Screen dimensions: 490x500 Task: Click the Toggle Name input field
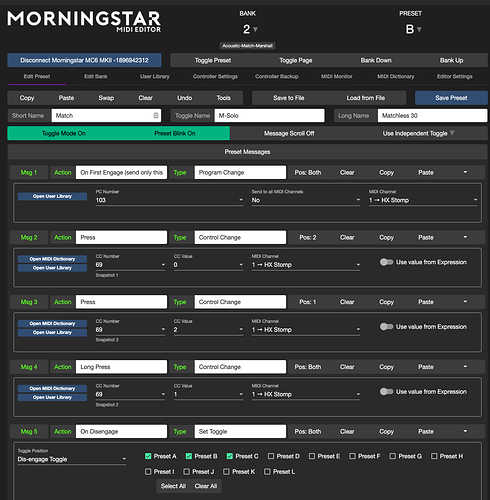coord(269,115)
